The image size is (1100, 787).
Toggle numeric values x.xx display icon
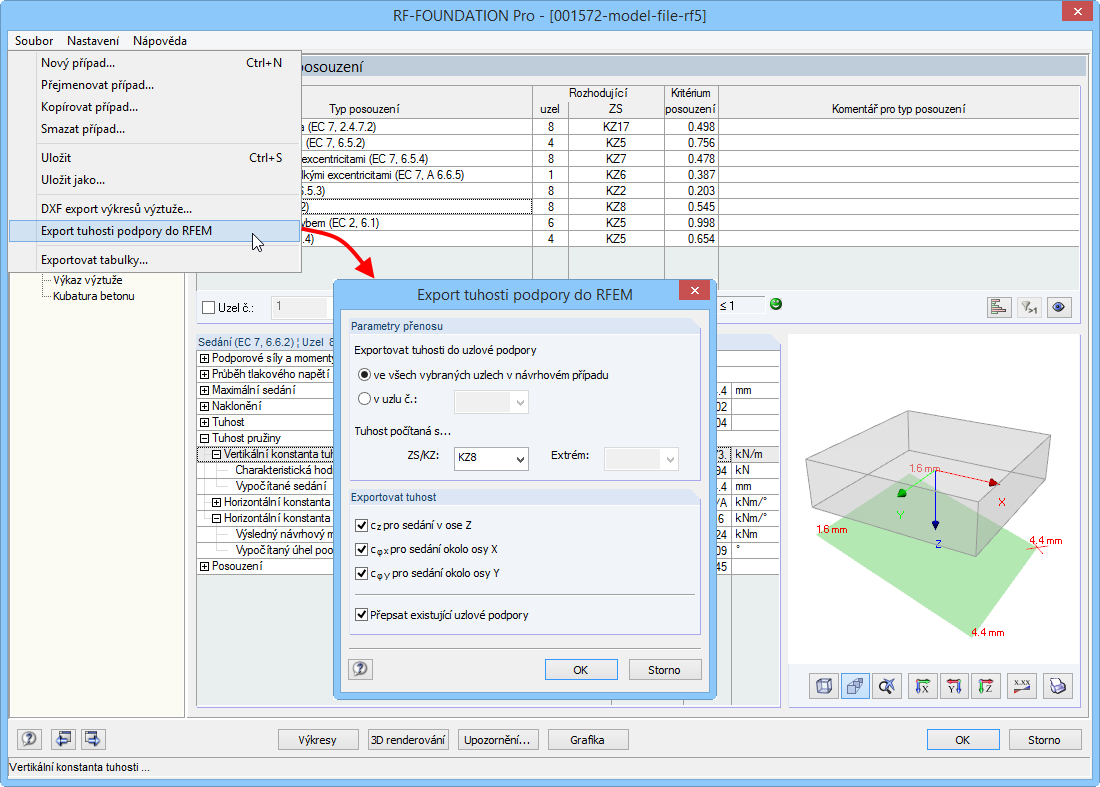(x=1022, y=686)
